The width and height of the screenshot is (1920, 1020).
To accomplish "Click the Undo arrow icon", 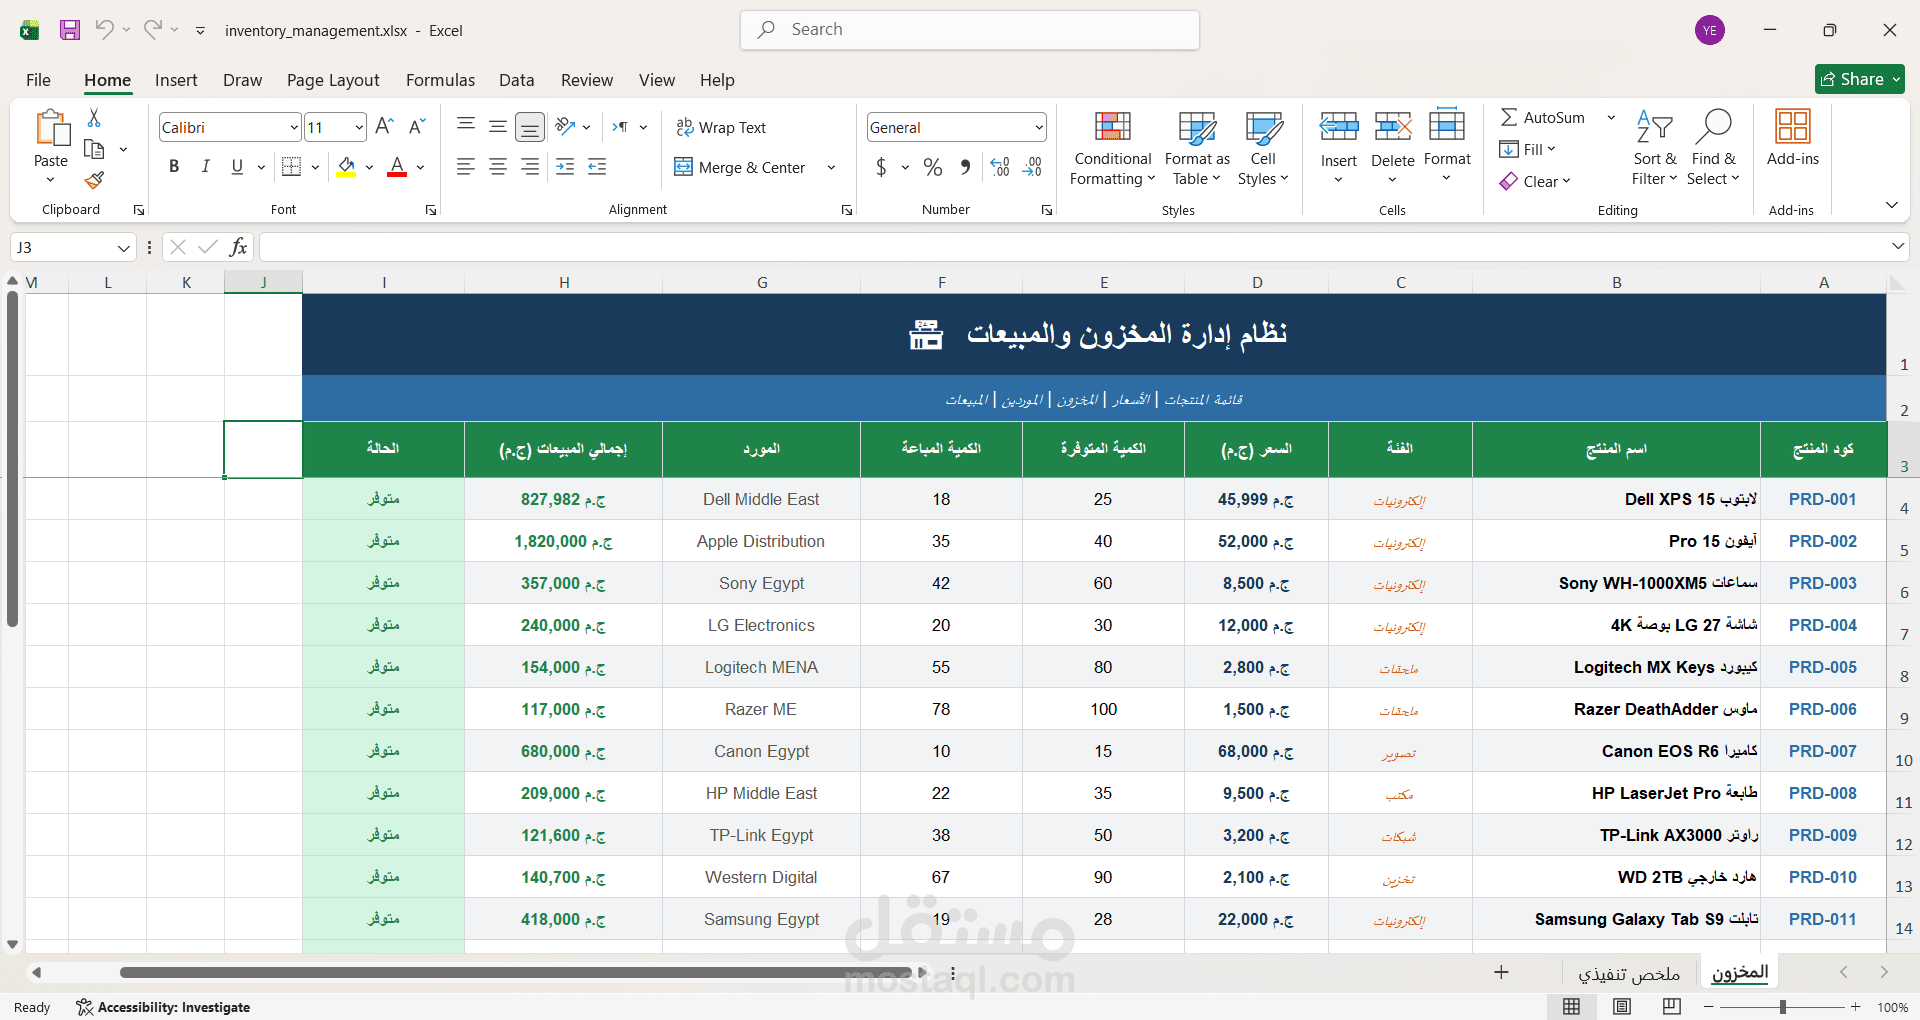I will click(104, 29).
